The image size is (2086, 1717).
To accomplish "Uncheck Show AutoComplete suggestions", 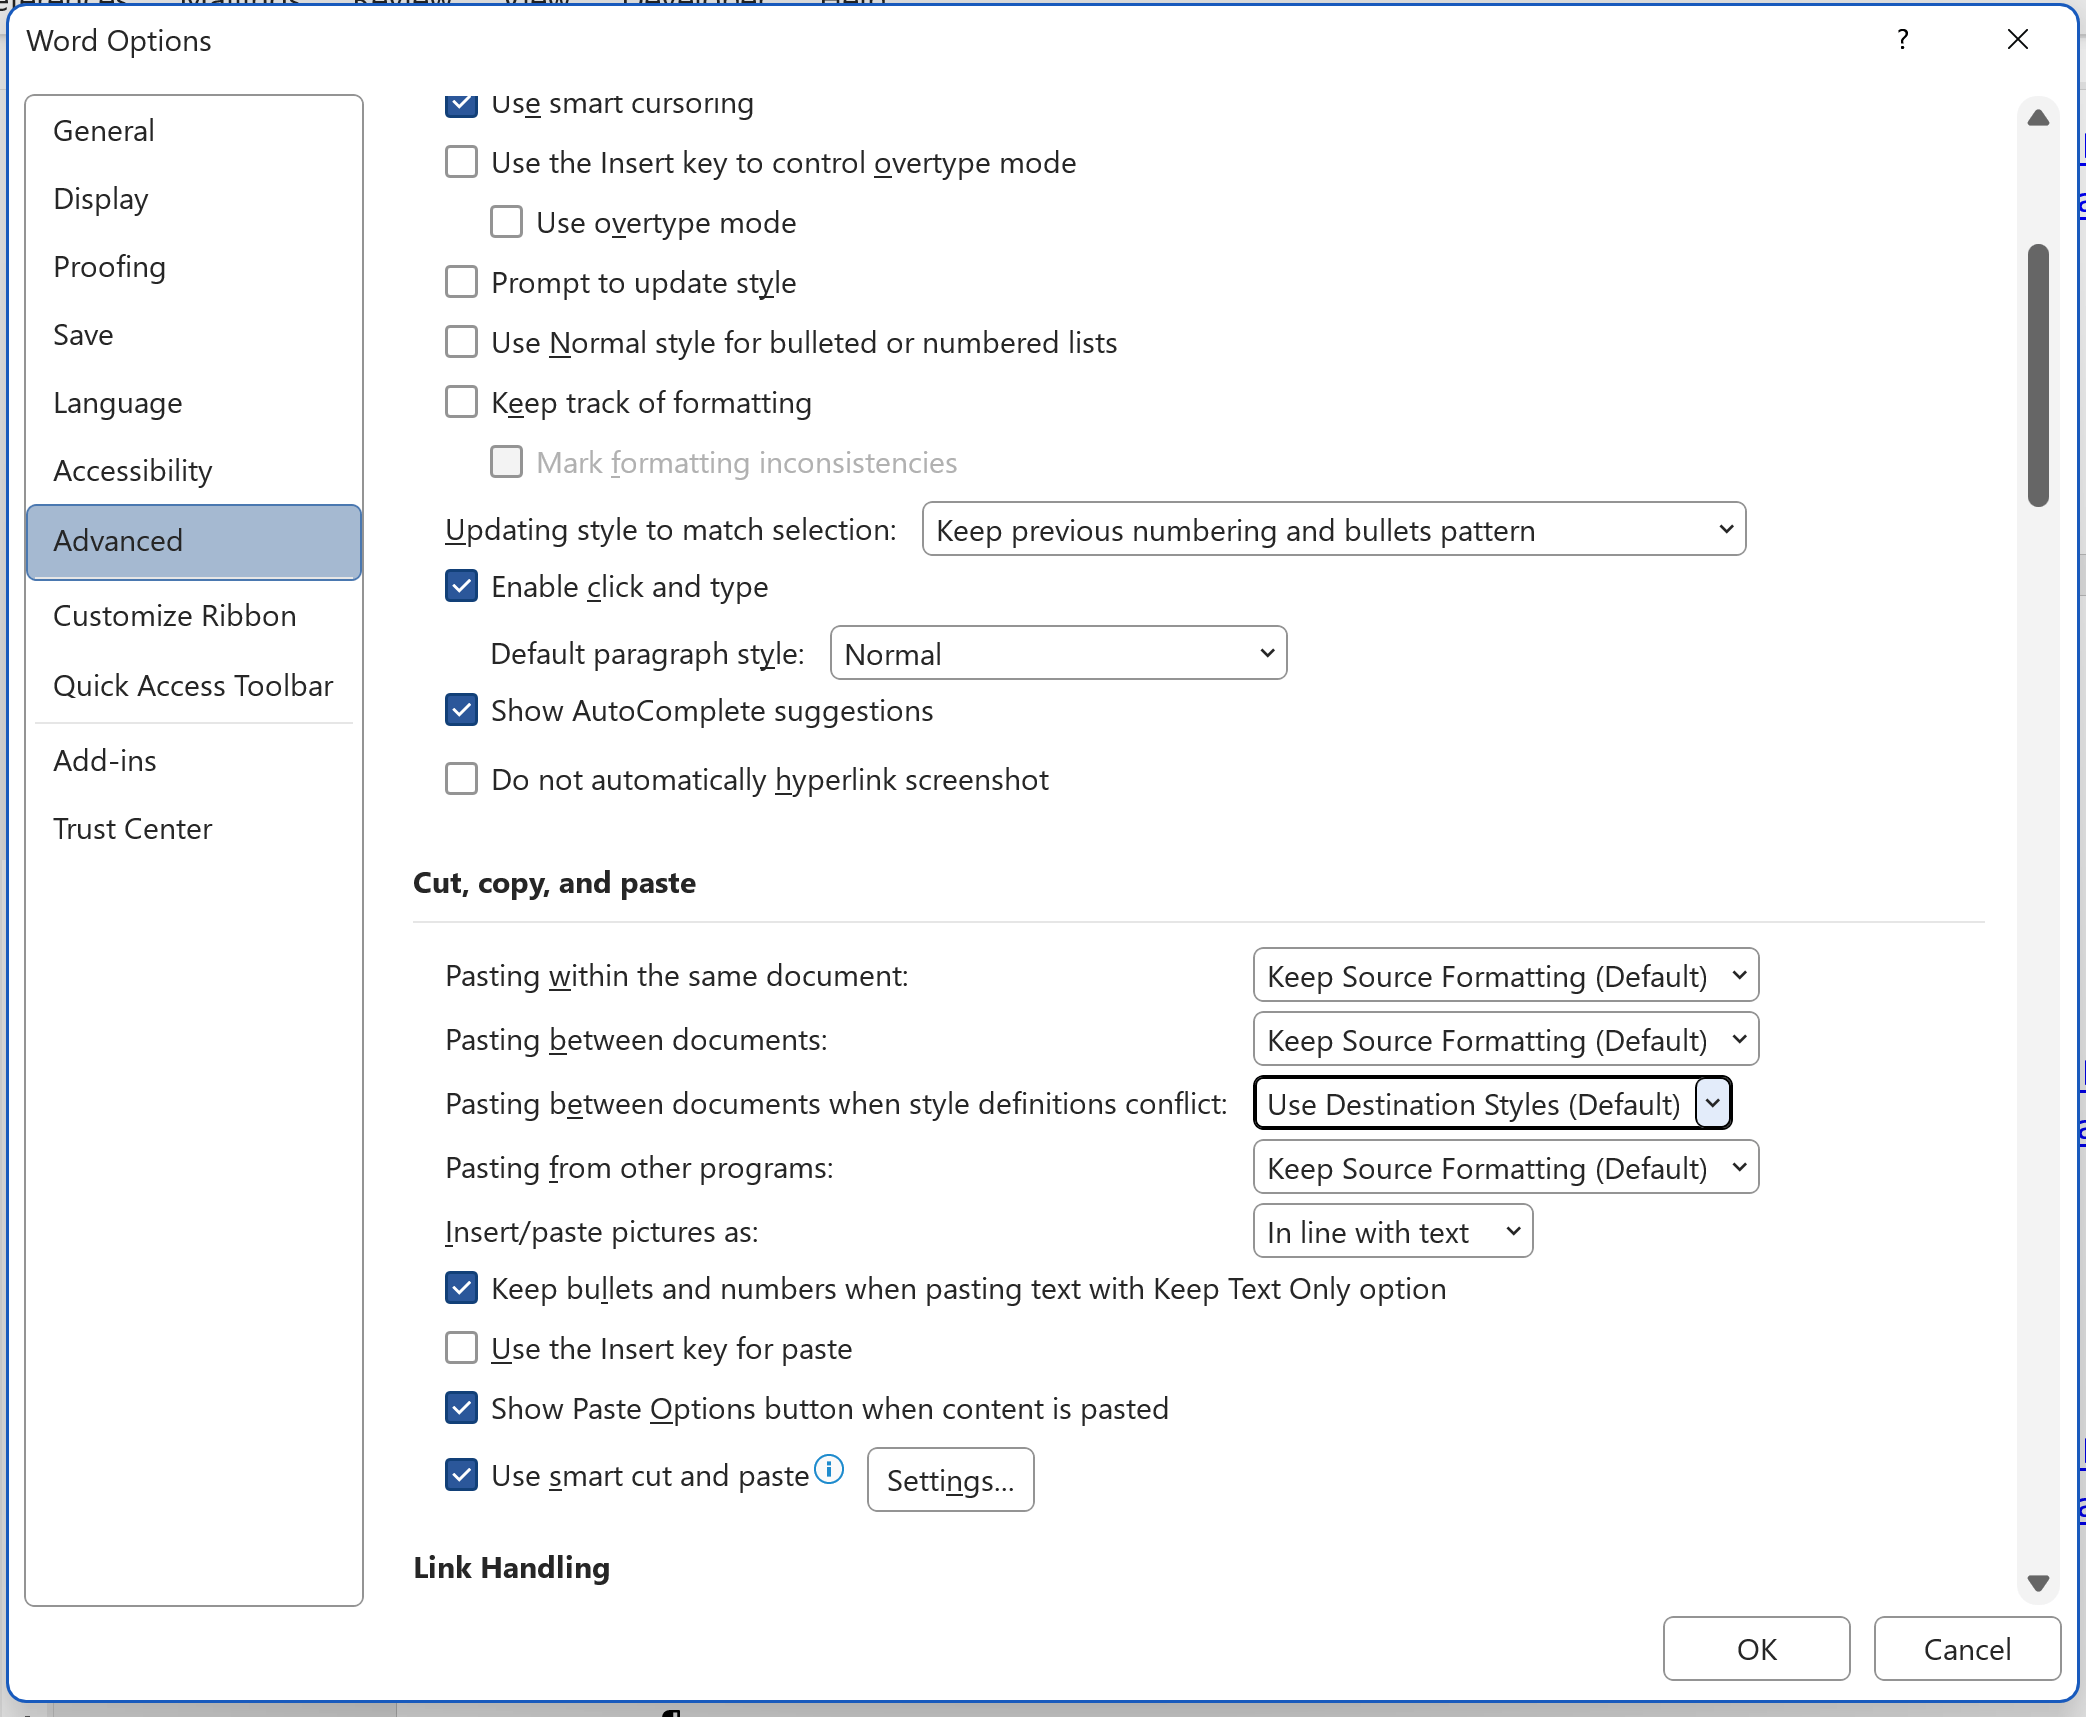I will click(x=461, y=710).
